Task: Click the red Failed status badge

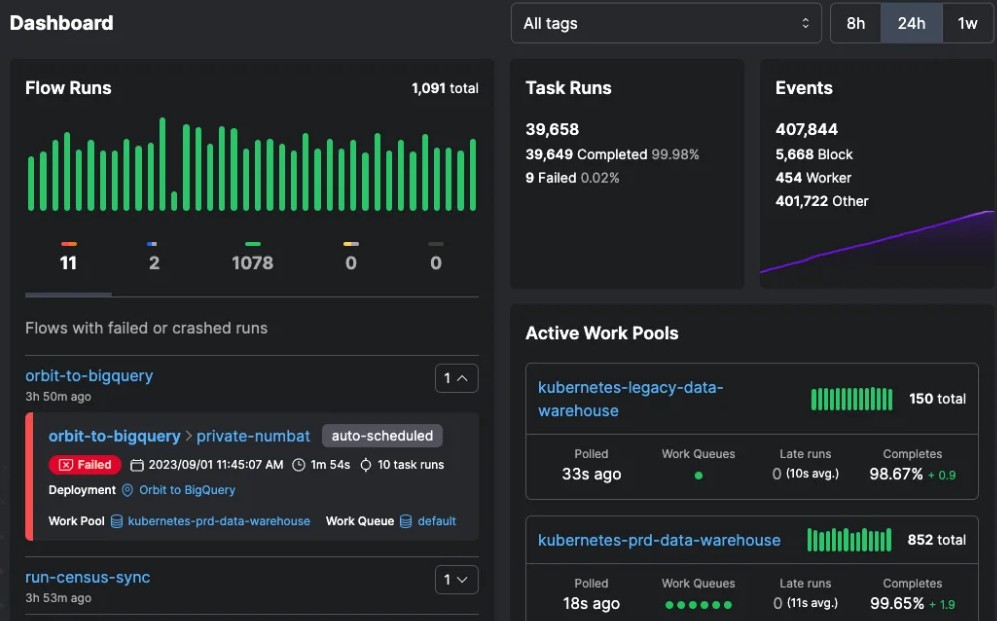Action: click(x=84, y=464)
